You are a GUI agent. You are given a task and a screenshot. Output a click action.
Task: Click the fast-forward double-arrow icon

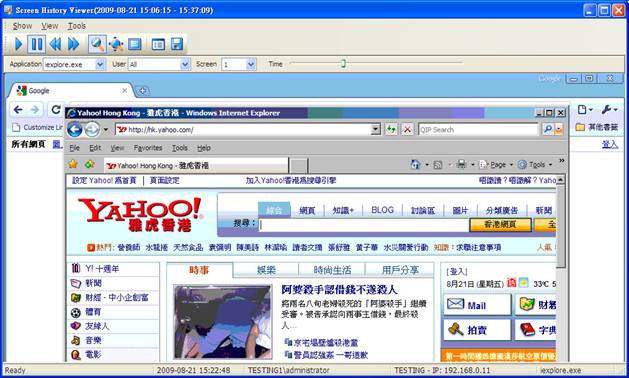click(x=73, y=44)
